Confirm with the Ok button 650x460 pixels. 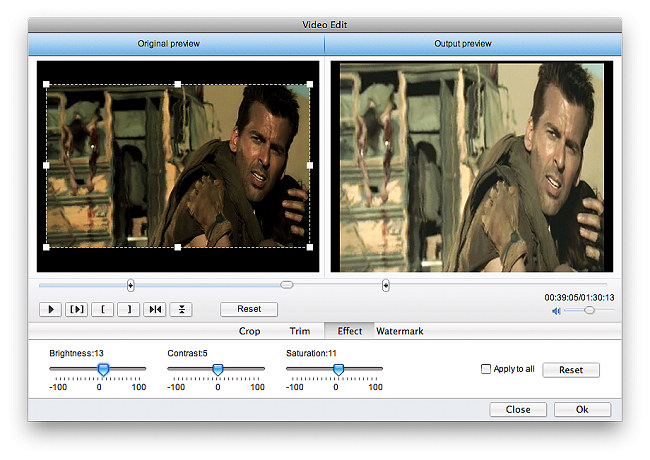[x=582, y=409]
